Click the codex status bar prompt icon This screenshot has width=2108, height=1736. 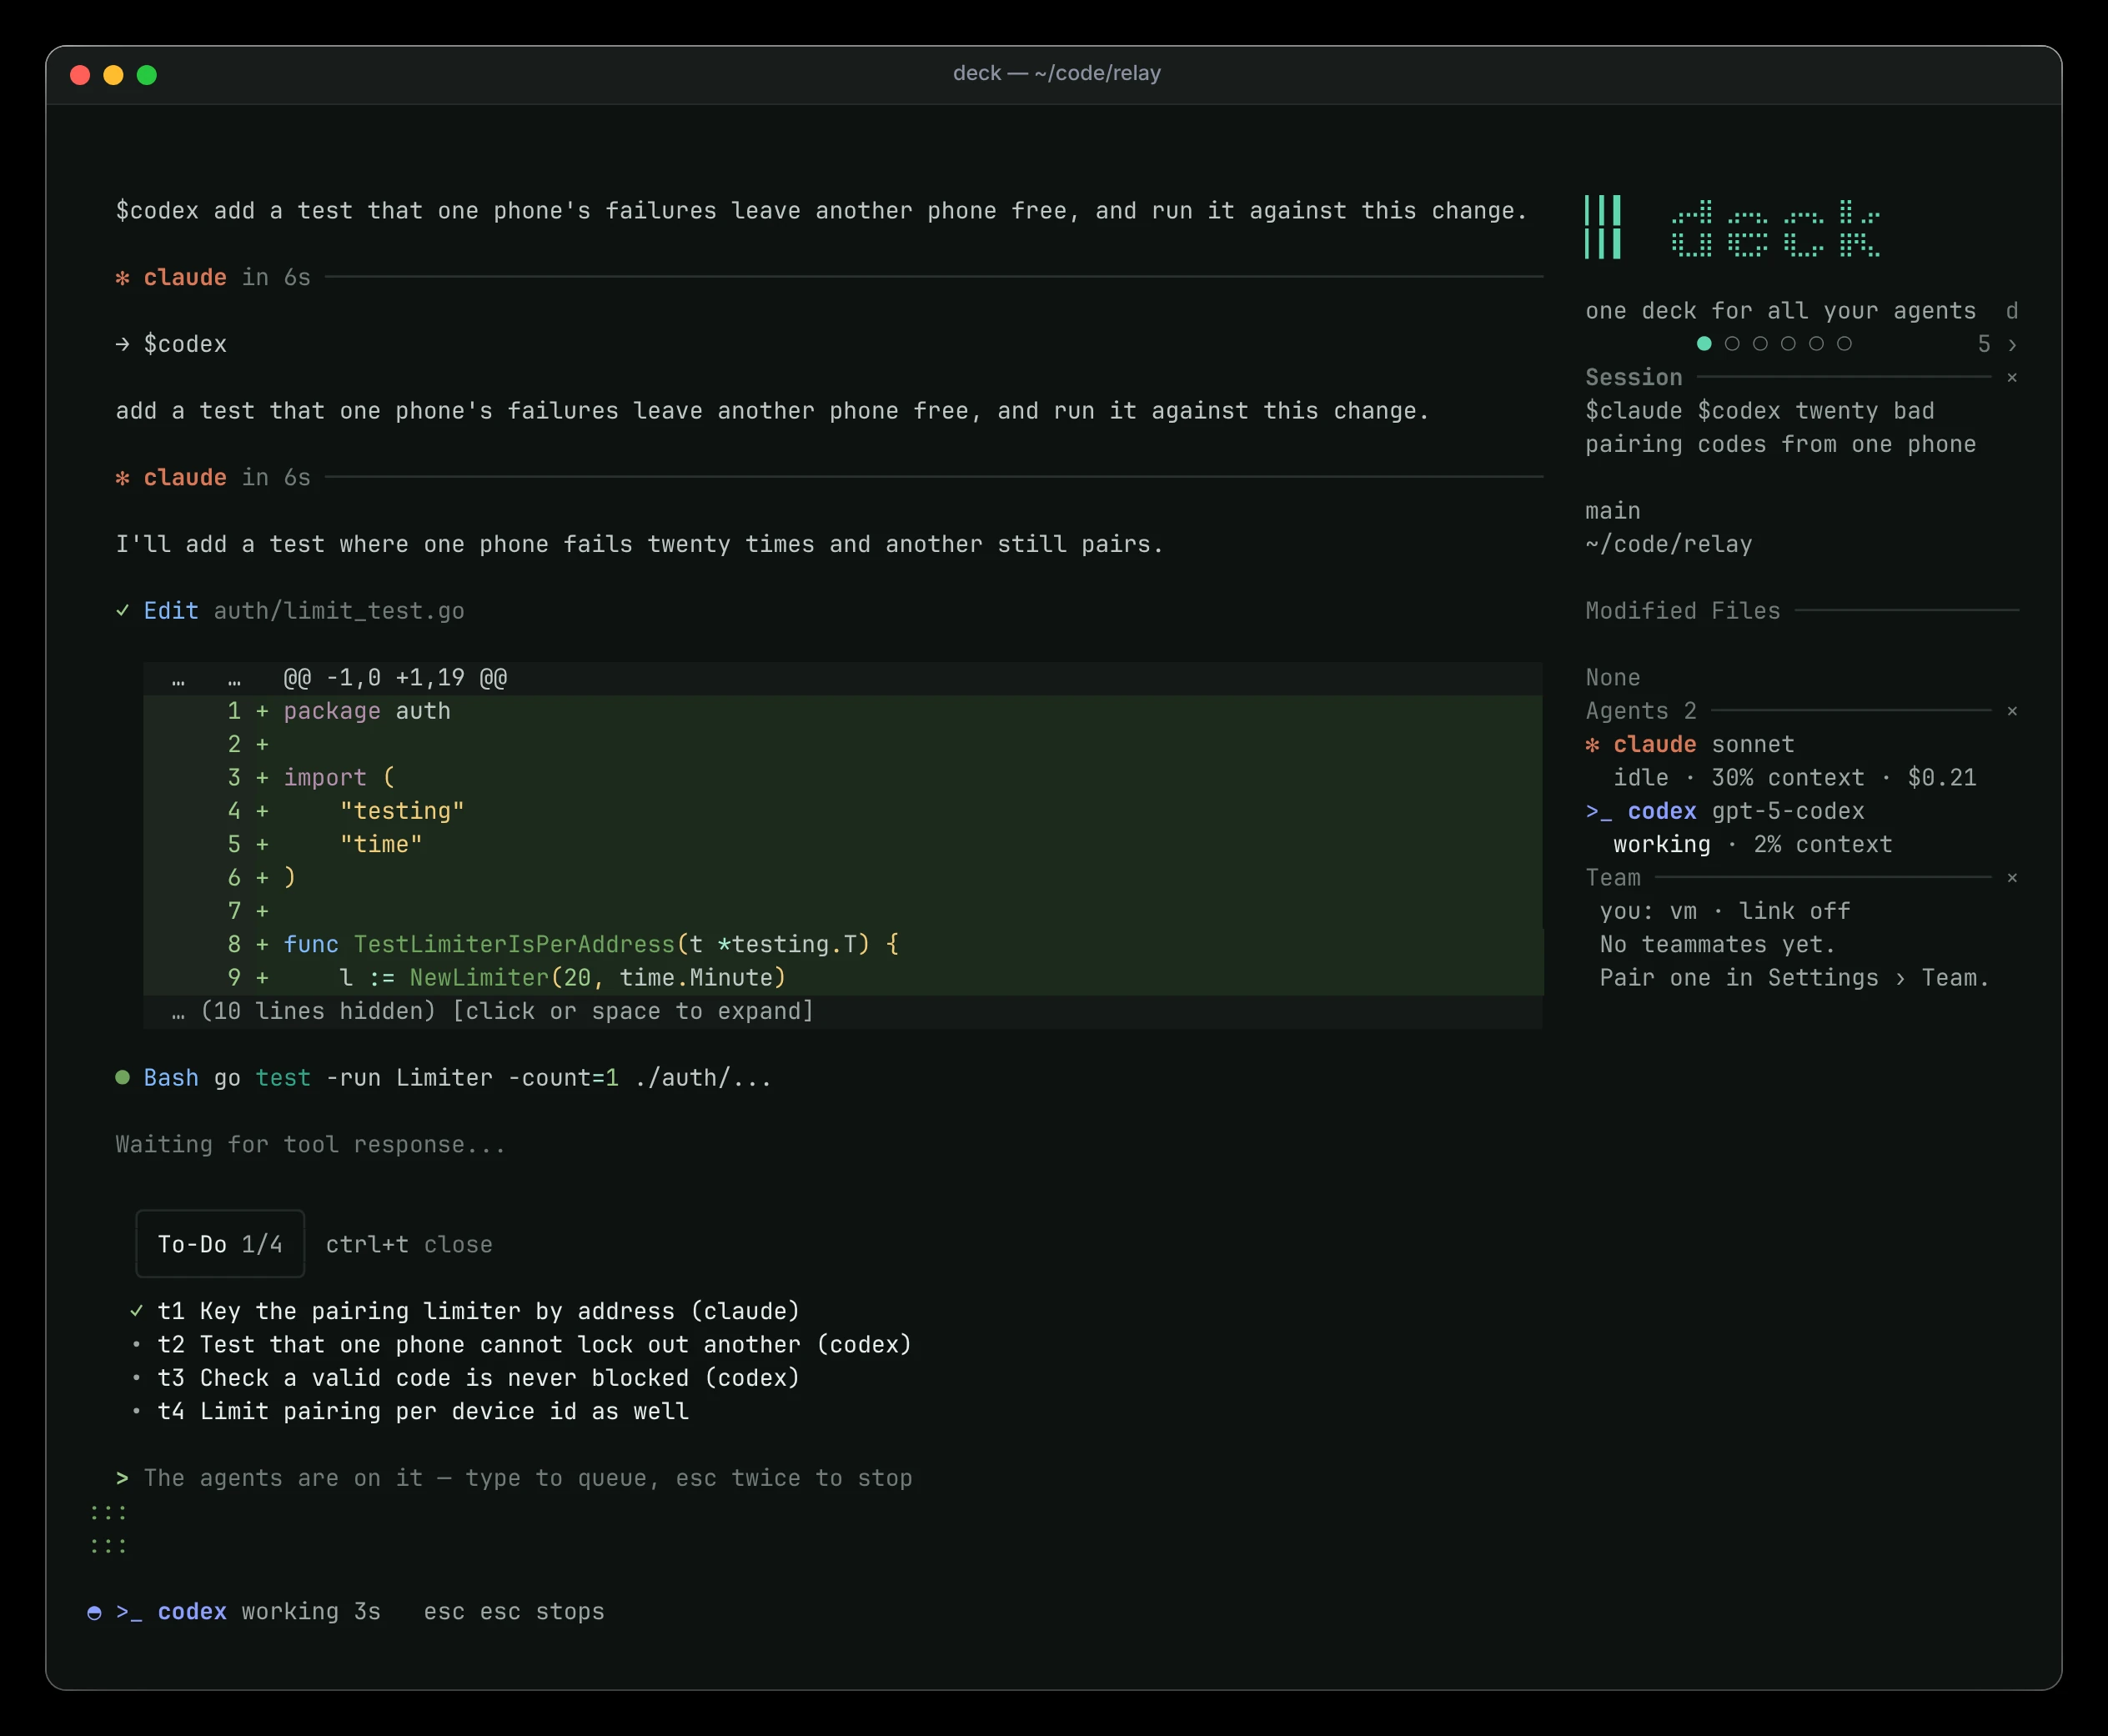coord(129,1612)
